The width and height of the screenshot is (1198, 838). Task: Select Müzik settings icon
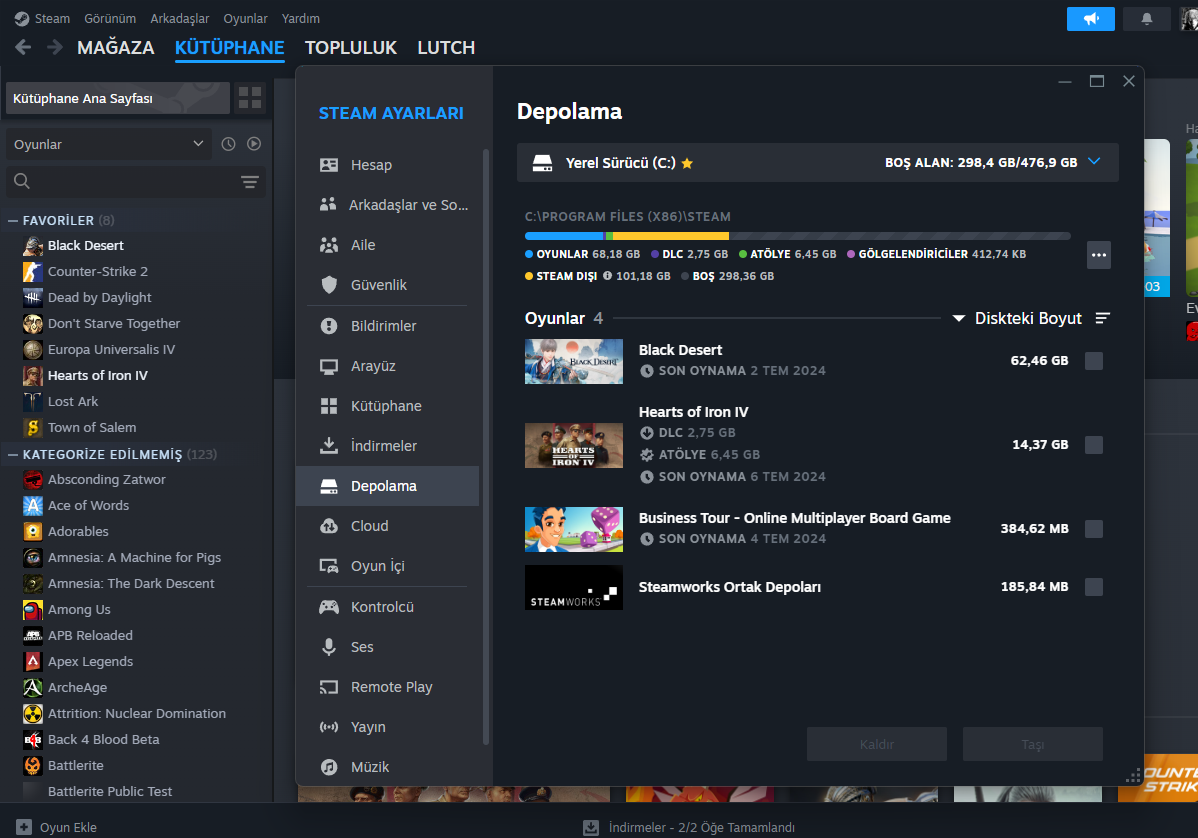[x=329, y=767]
